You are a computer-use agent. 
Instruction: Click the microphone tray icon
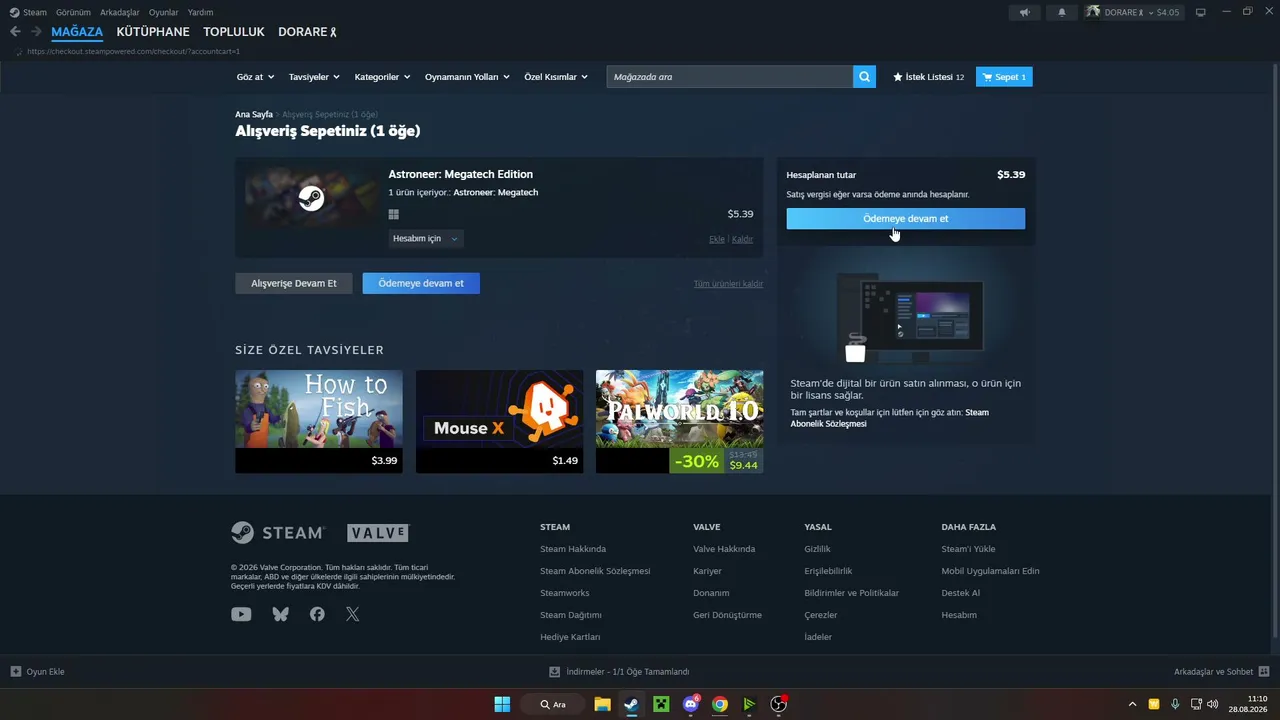pos(1175,704)
